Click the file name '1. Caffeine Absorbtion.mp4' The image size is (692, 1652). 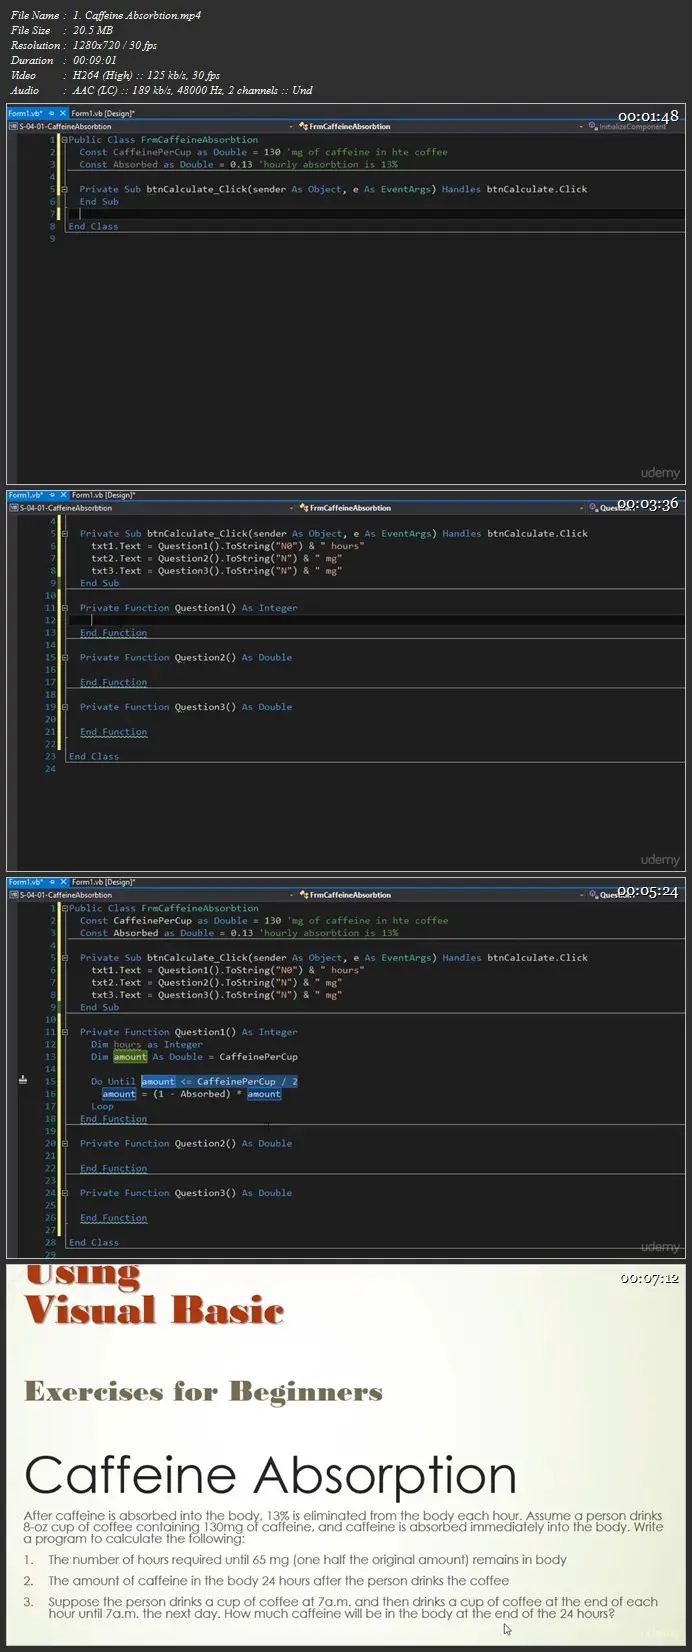click(x=136, y=15)
